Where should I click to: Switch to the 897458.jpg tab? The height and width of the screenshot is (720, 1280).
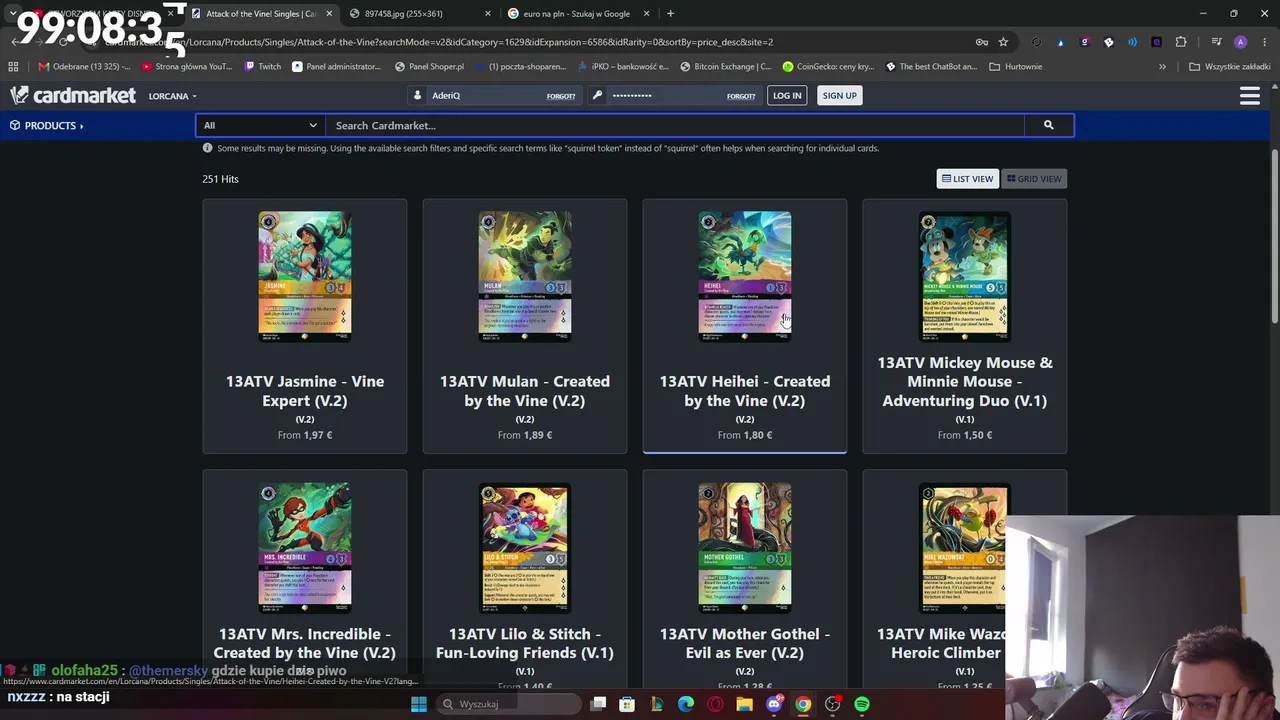click(419, 14)
